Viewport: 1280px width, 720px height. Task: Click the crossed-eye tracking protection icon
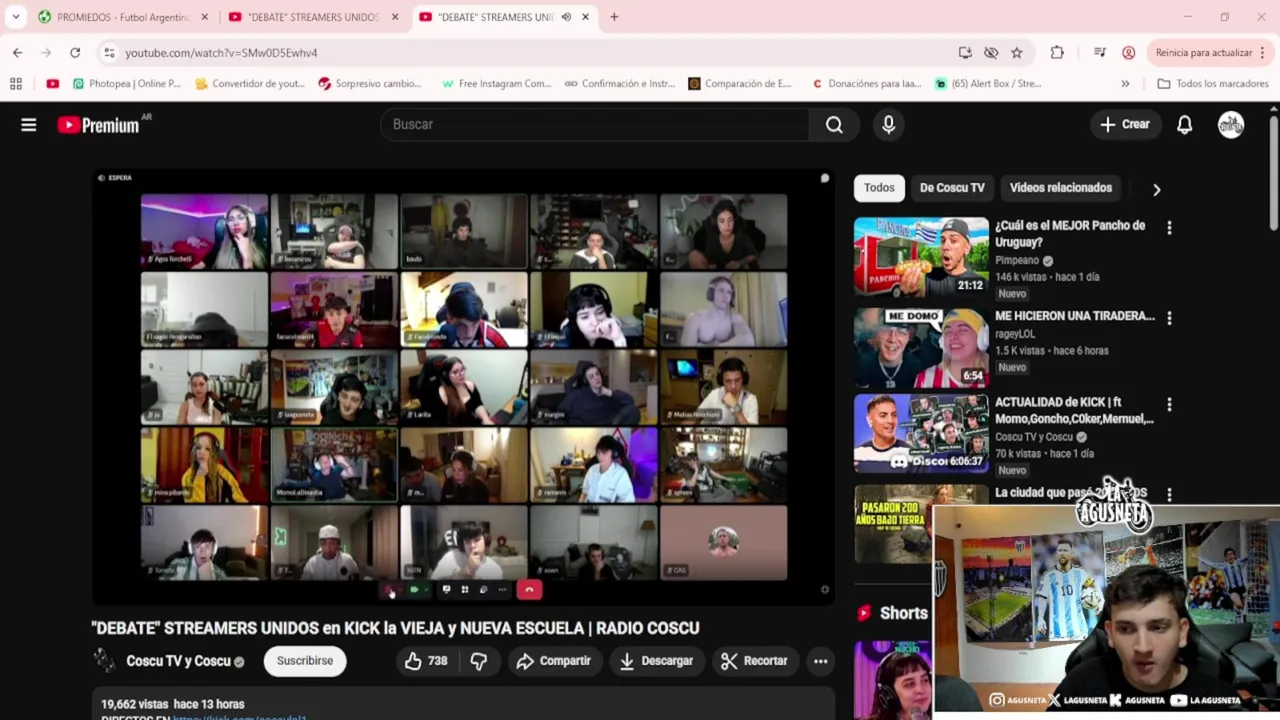[991, 52]
